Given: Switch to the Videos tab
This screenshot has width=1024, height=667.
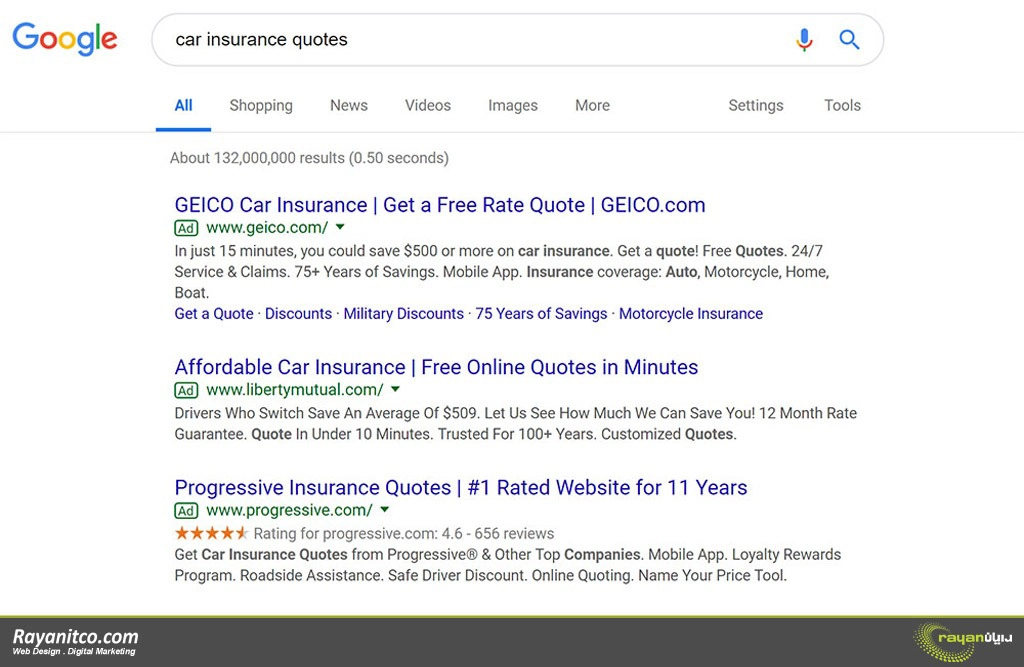Looking at the screenshot, I should tap(428, 105).
